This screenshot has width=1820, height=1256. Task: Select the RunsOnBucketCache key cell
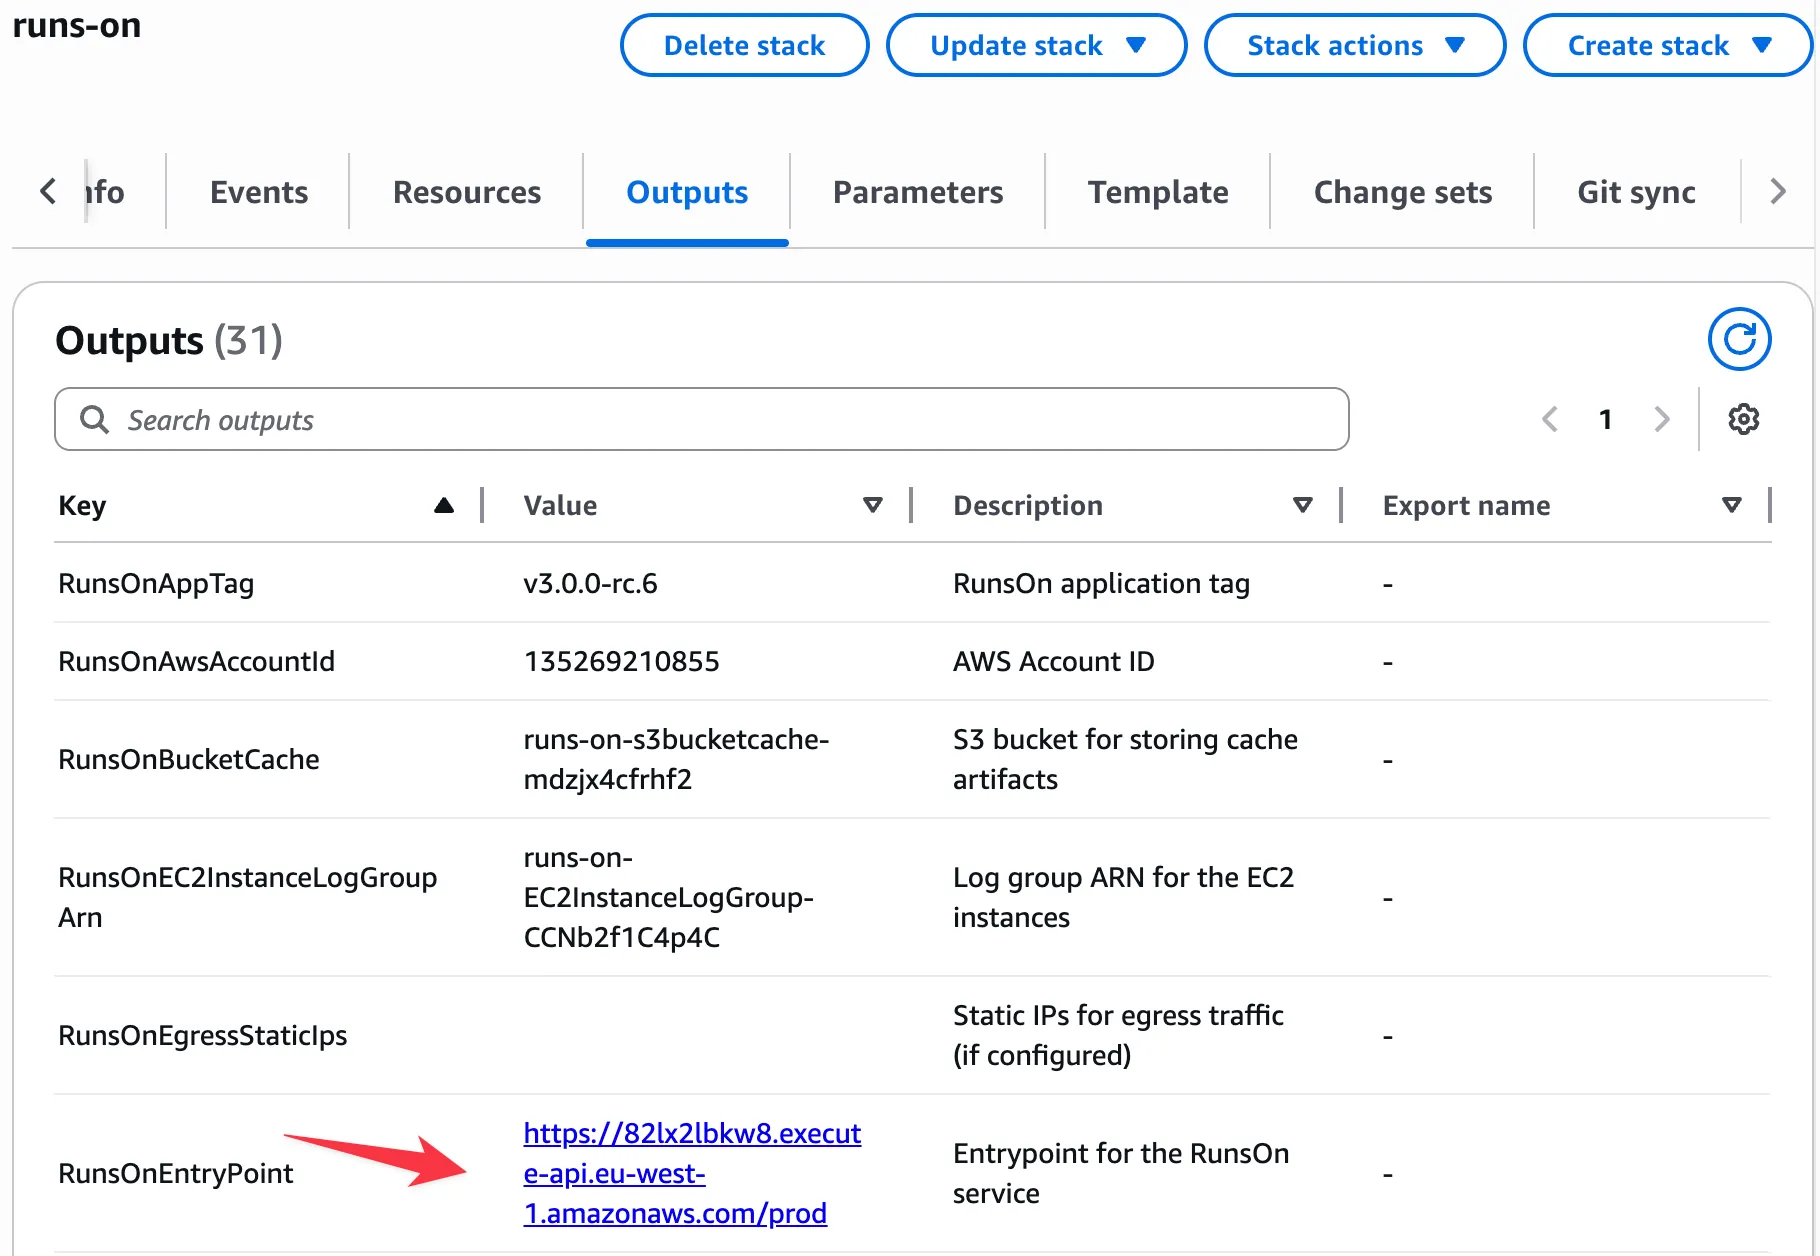189,759
